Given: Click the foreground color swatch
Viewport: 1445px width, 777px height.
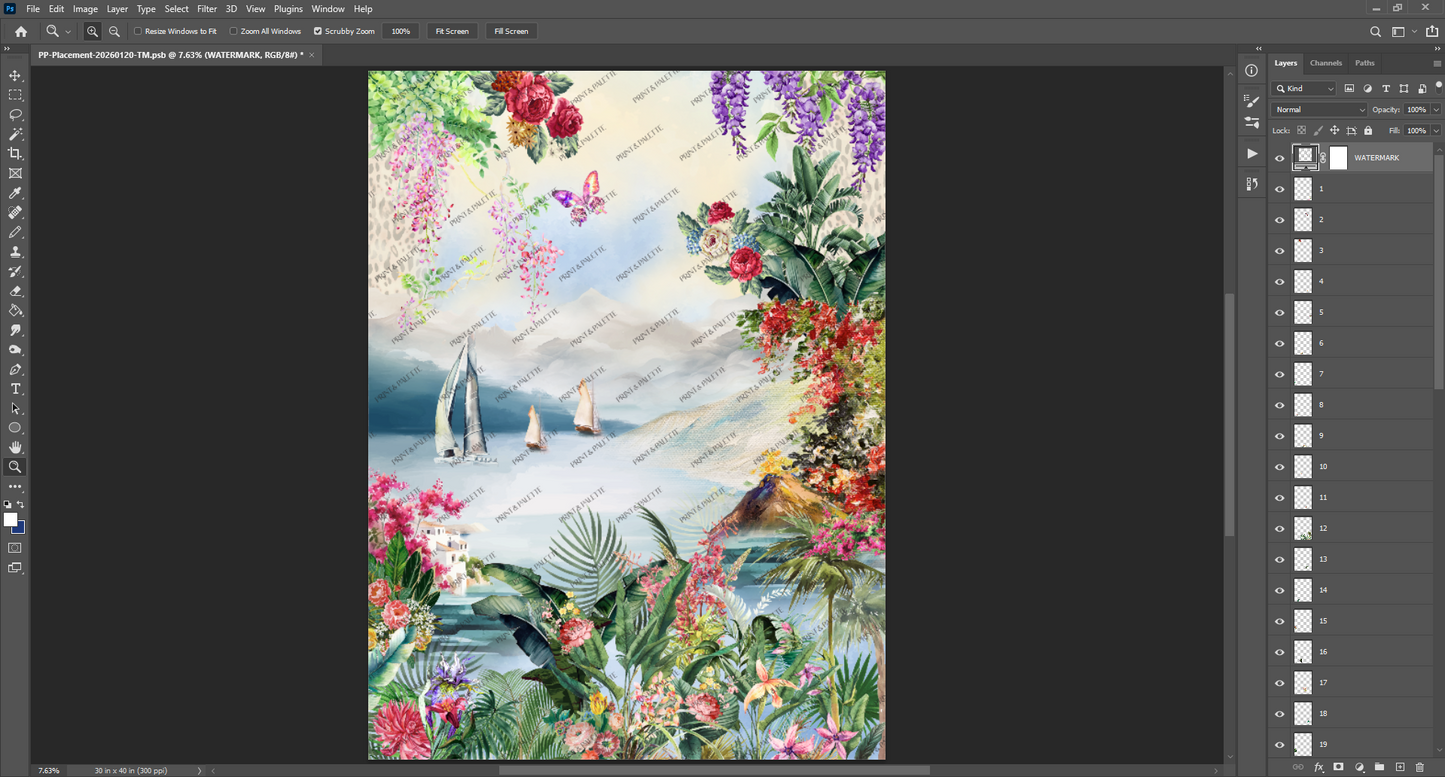Looking at the screenshot, I should (x=11, y=520).
